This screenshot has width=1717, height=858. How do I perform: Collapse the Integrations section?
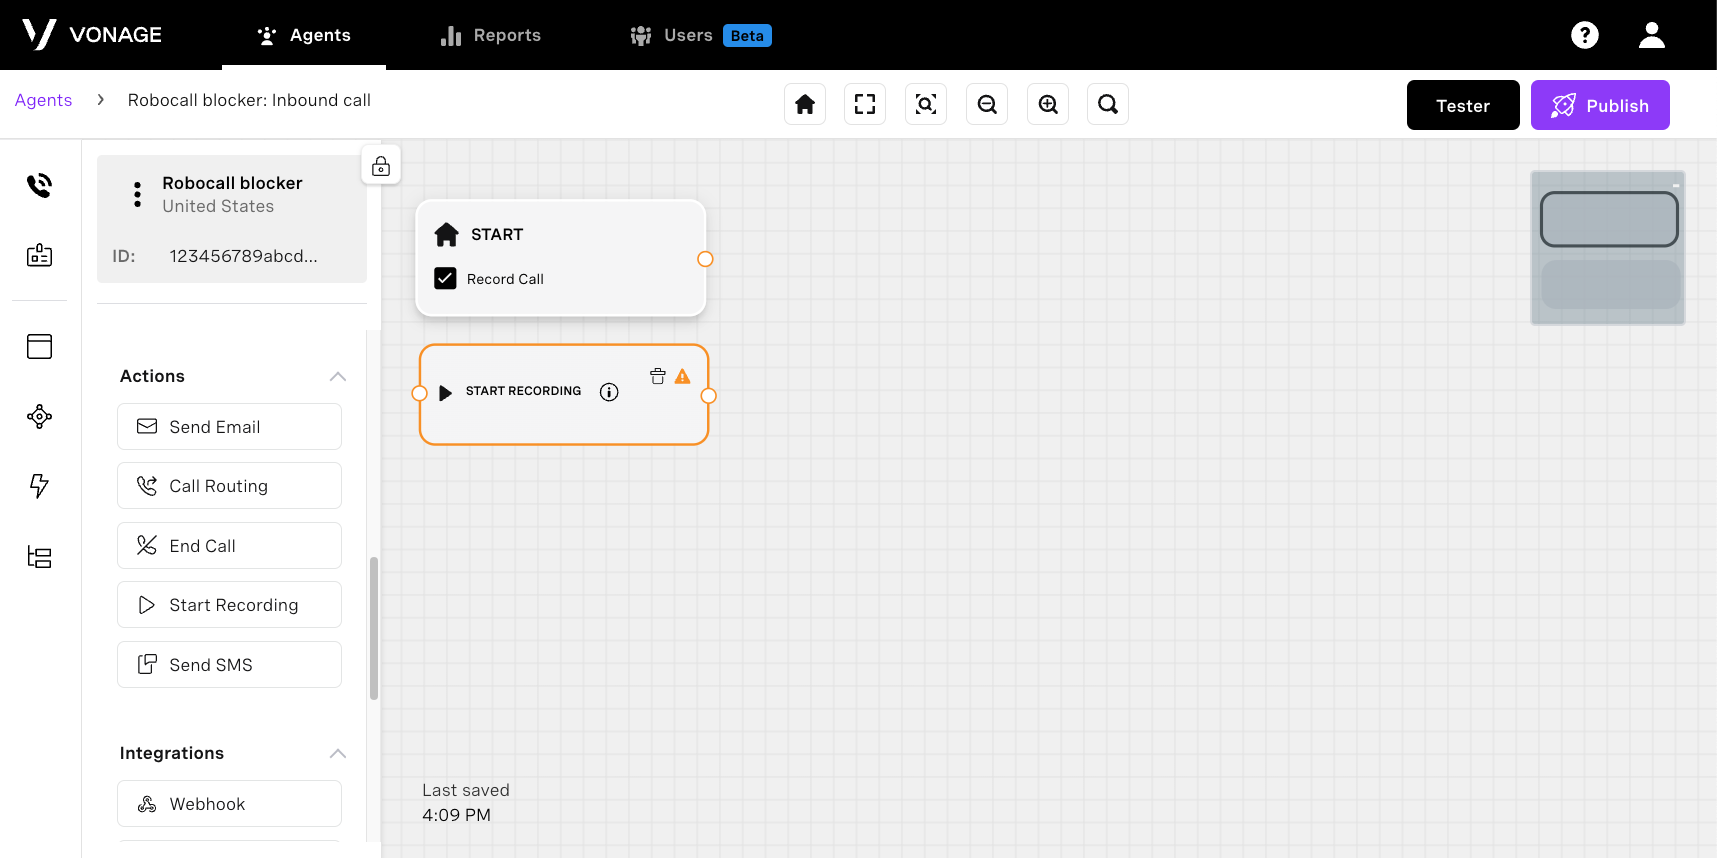(x=338, y=753)
